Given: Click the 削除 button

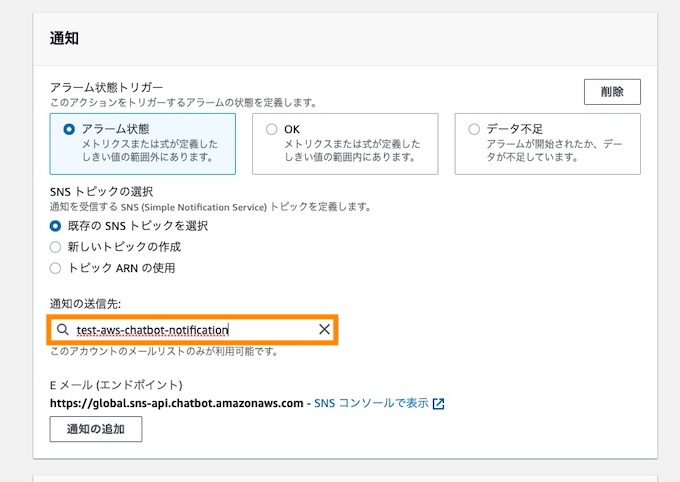Looking at the screenshot, I should [x=612, y=92].
